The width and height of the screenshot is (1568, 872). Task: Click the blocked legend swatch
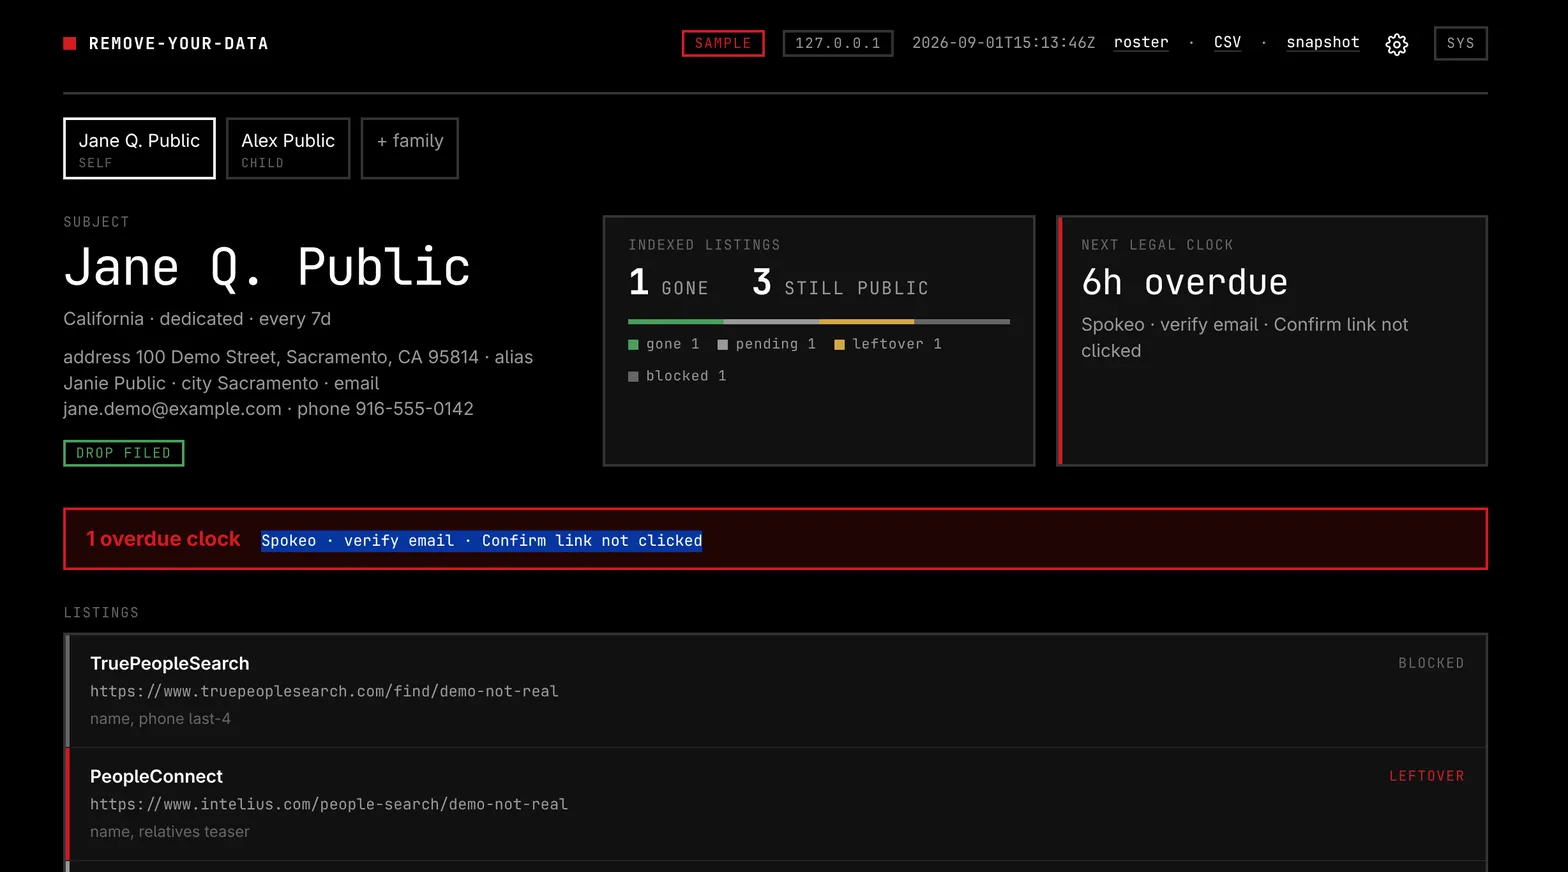633,377
